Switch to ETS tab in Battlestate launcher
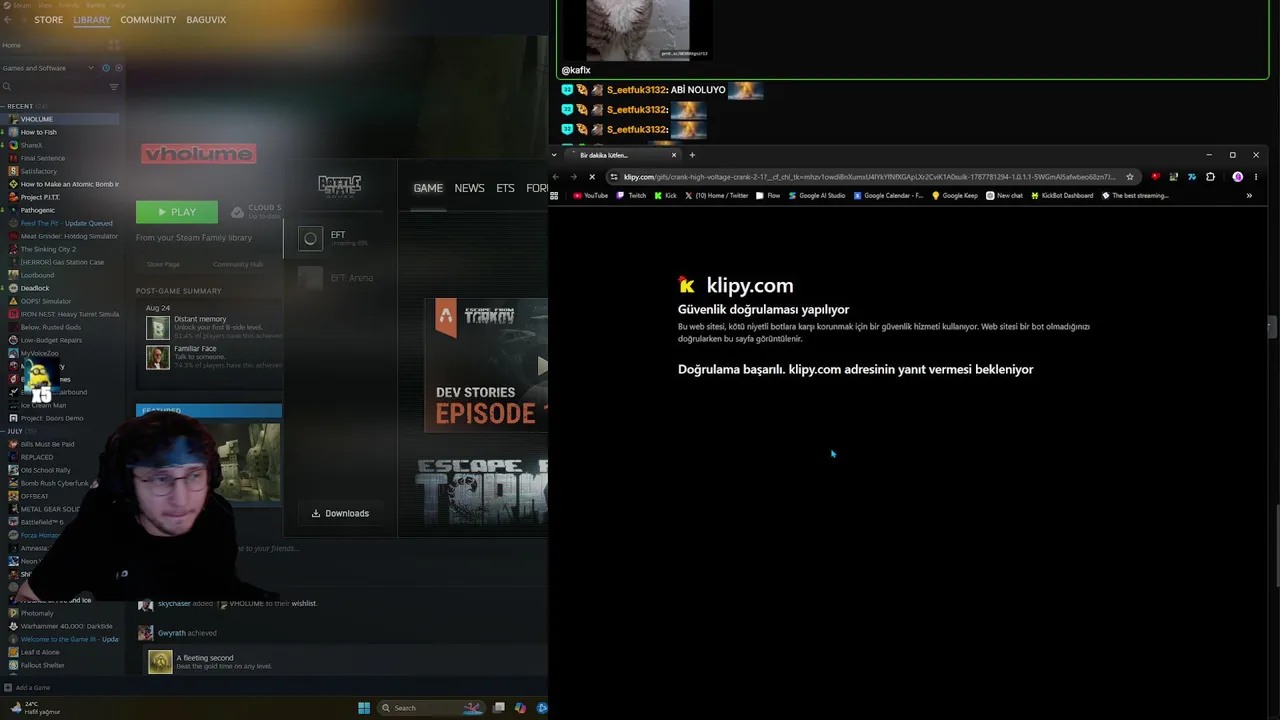Image resolution: width=1280 pixels, height=720 pixels. click(505, 188)
